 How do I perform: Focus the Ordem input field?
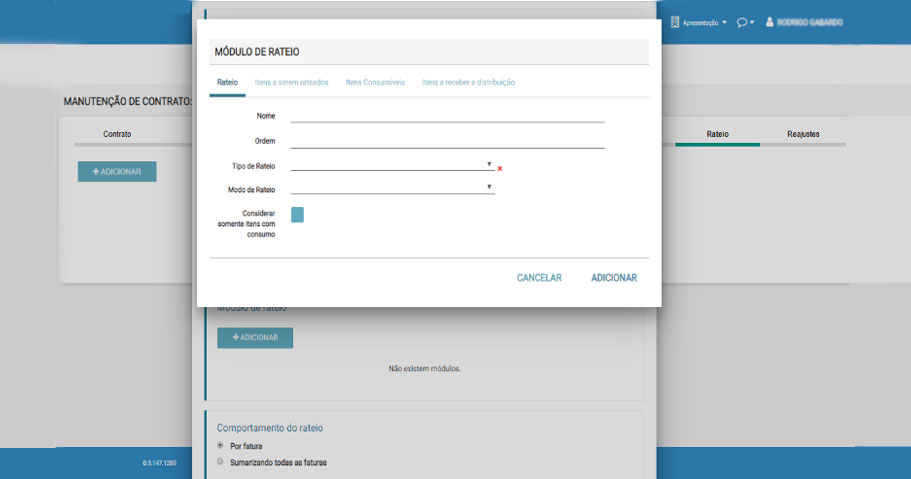tap(447, 141)
